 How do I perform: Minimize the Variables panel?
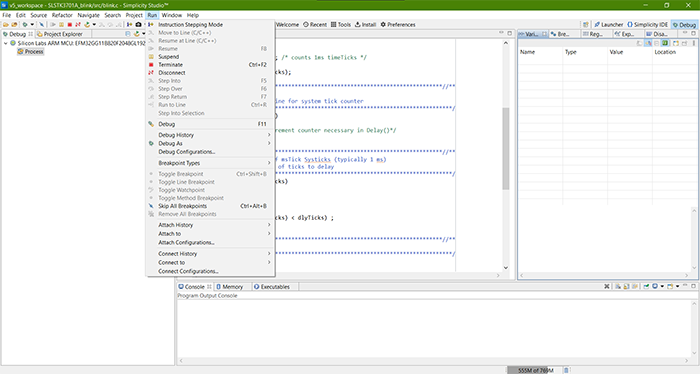(685, 33)
